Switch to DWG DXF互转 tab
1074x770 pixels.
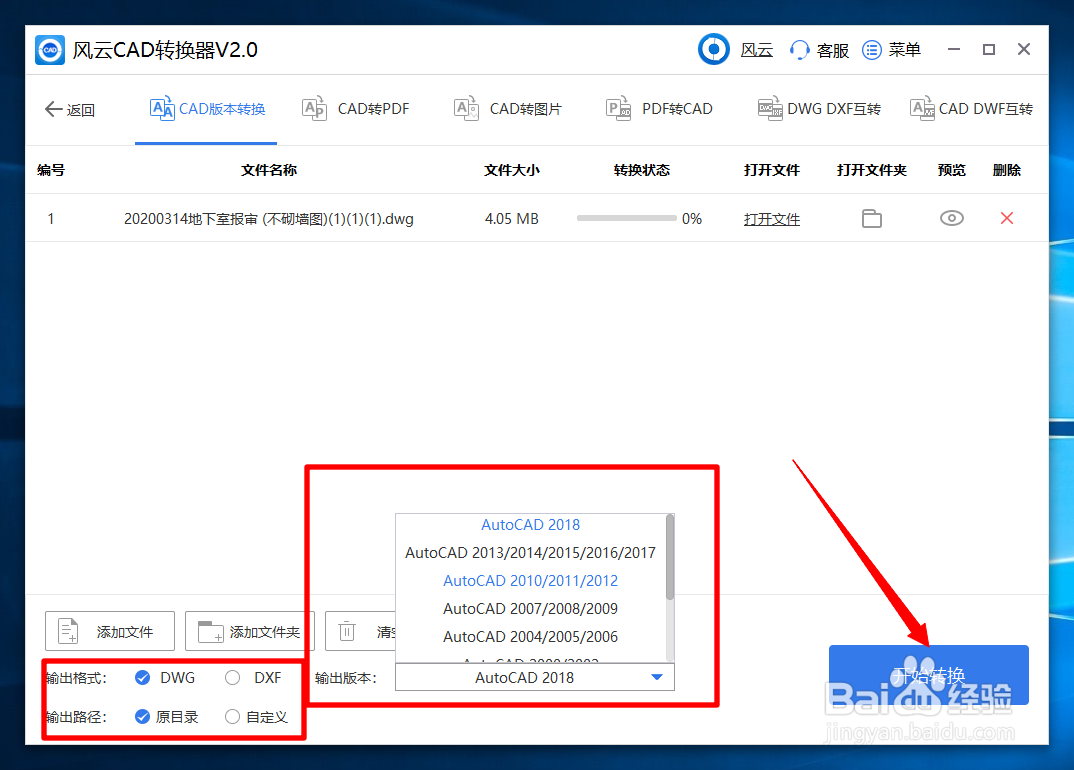point(819,109)
